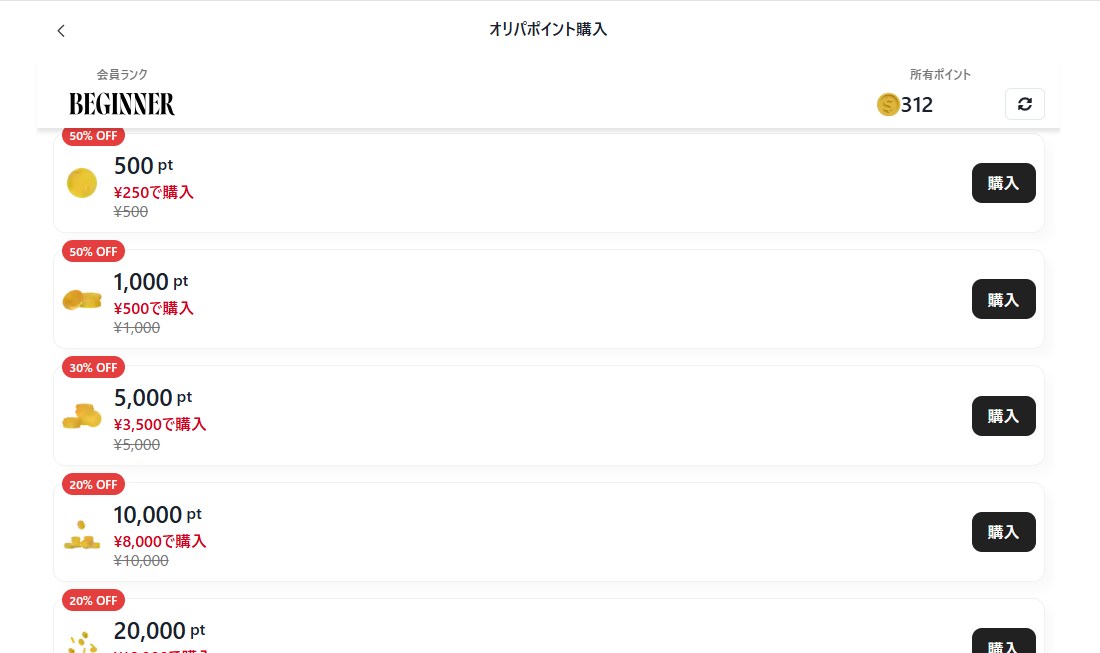Click the coin pile icon for 1,000 pt
Screen dimensions: 1100x653
click(82, 299)
